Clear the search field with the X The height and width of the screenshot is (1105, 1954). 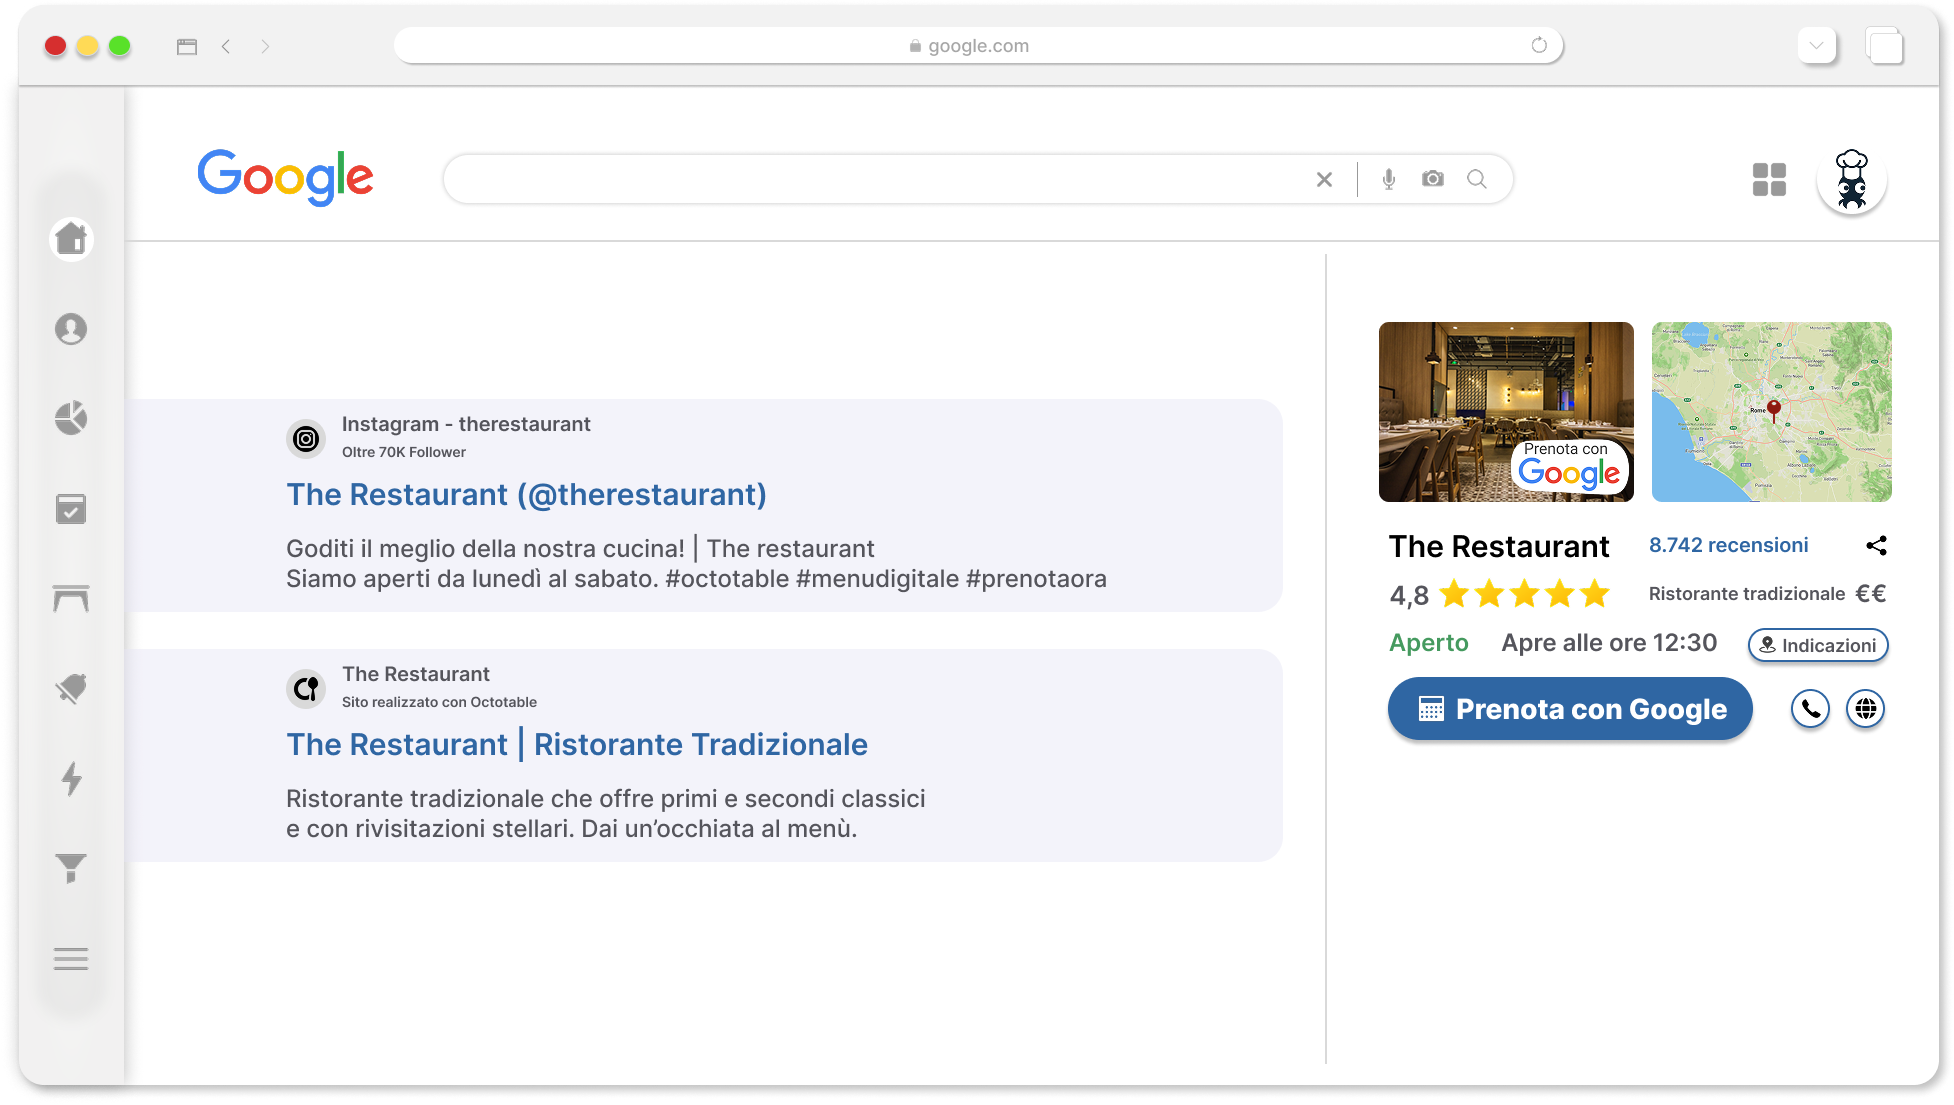pos(1324,179)
